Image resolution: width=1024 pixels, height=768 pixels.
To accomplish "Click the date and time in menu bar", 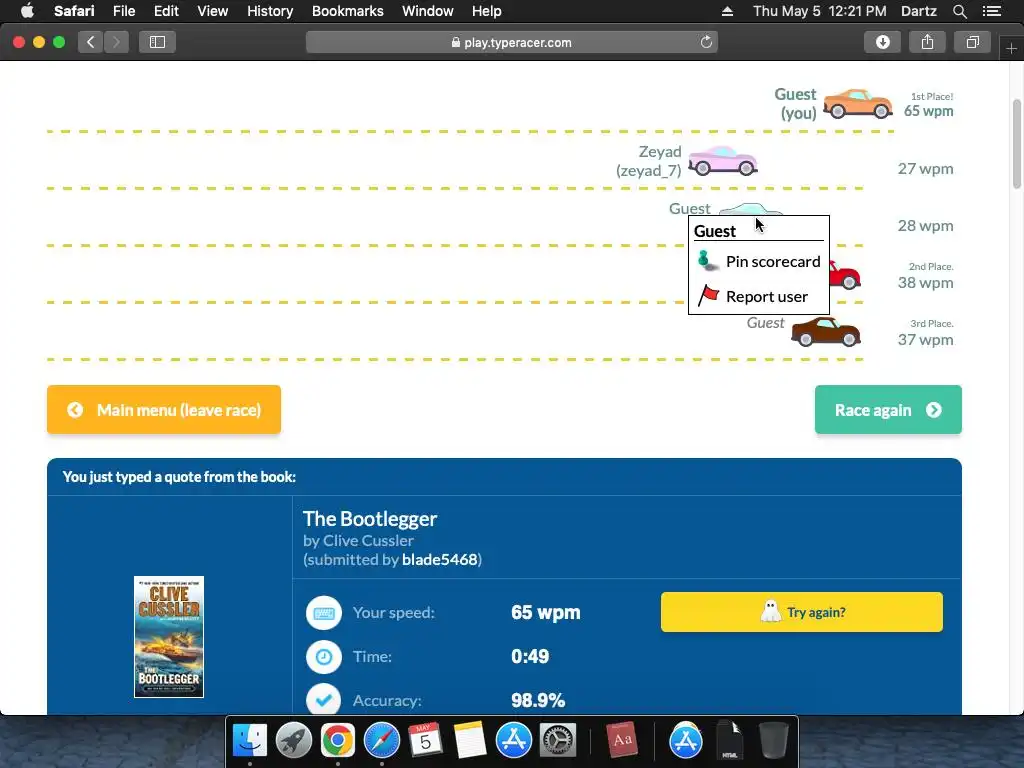I will point(820,11).
